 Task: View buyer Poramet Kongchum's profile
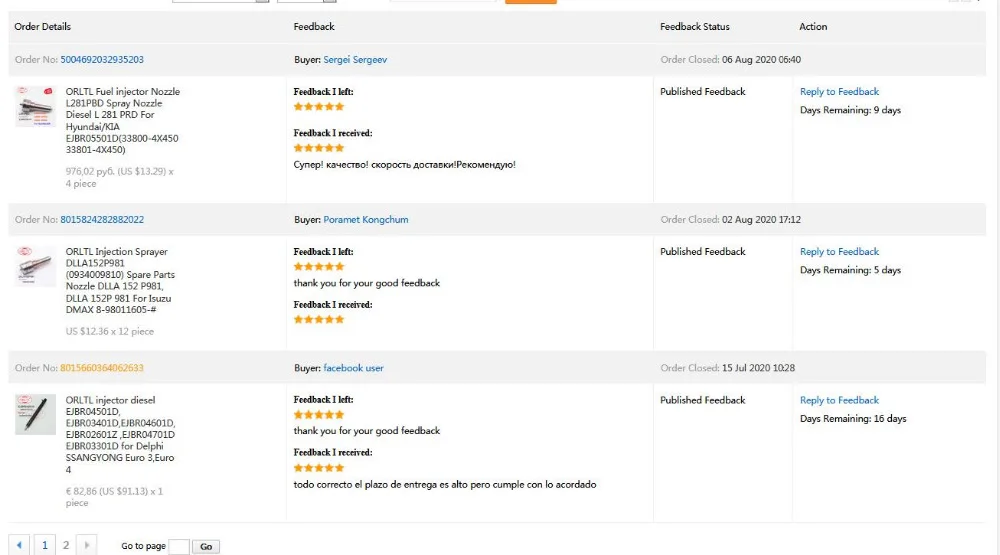click(x=366, y=220)
